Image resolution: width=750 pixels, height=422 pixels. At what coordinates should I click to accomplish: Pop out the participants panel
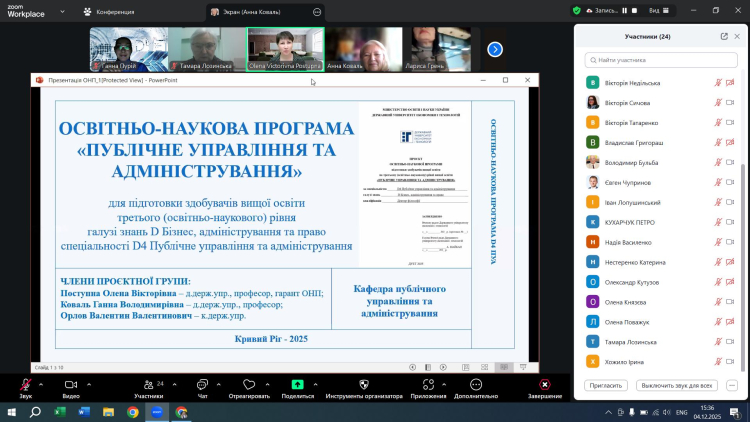tap(724, 36)
